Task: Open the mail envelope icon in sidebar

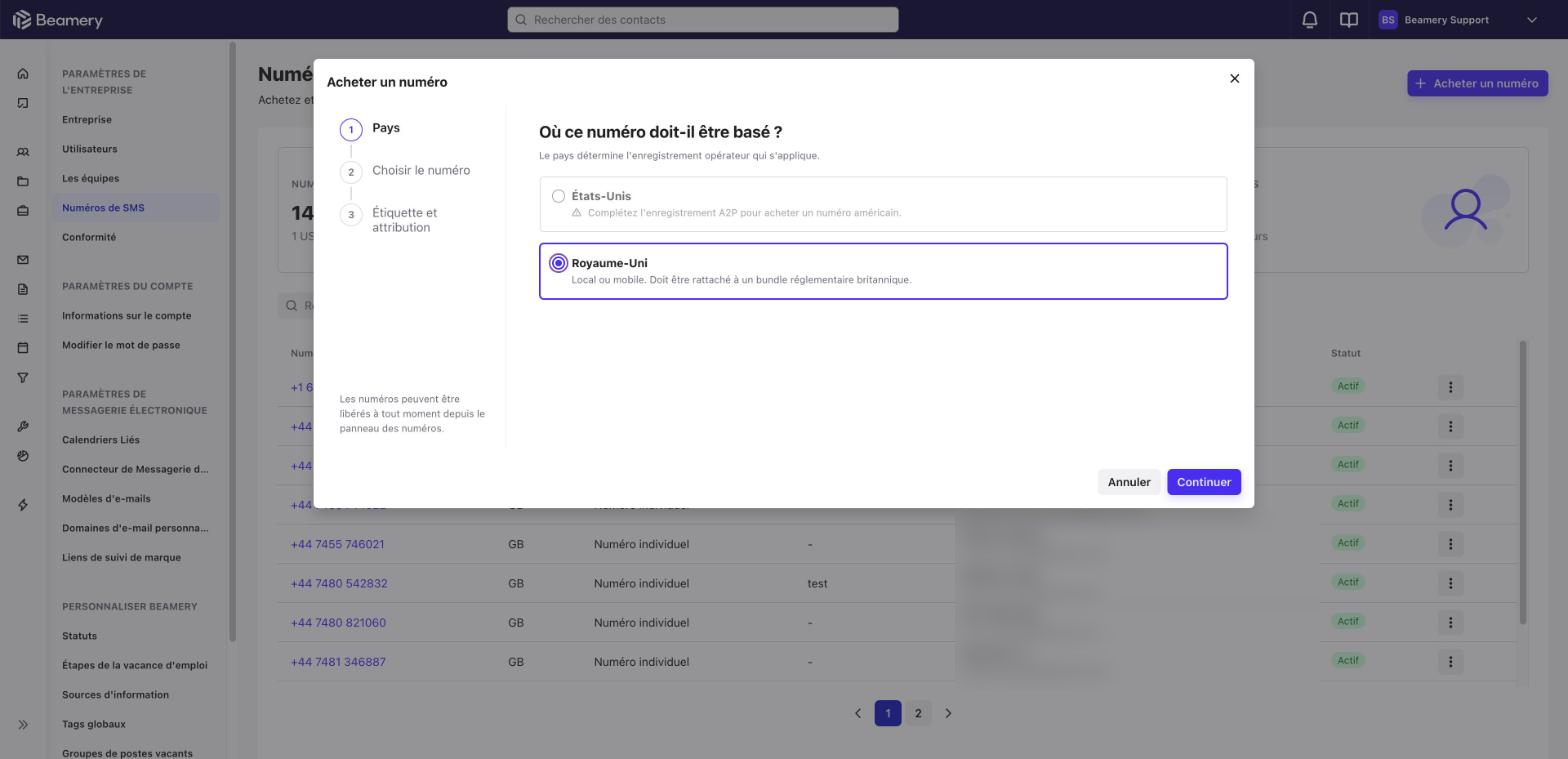Action: [23, 260]
